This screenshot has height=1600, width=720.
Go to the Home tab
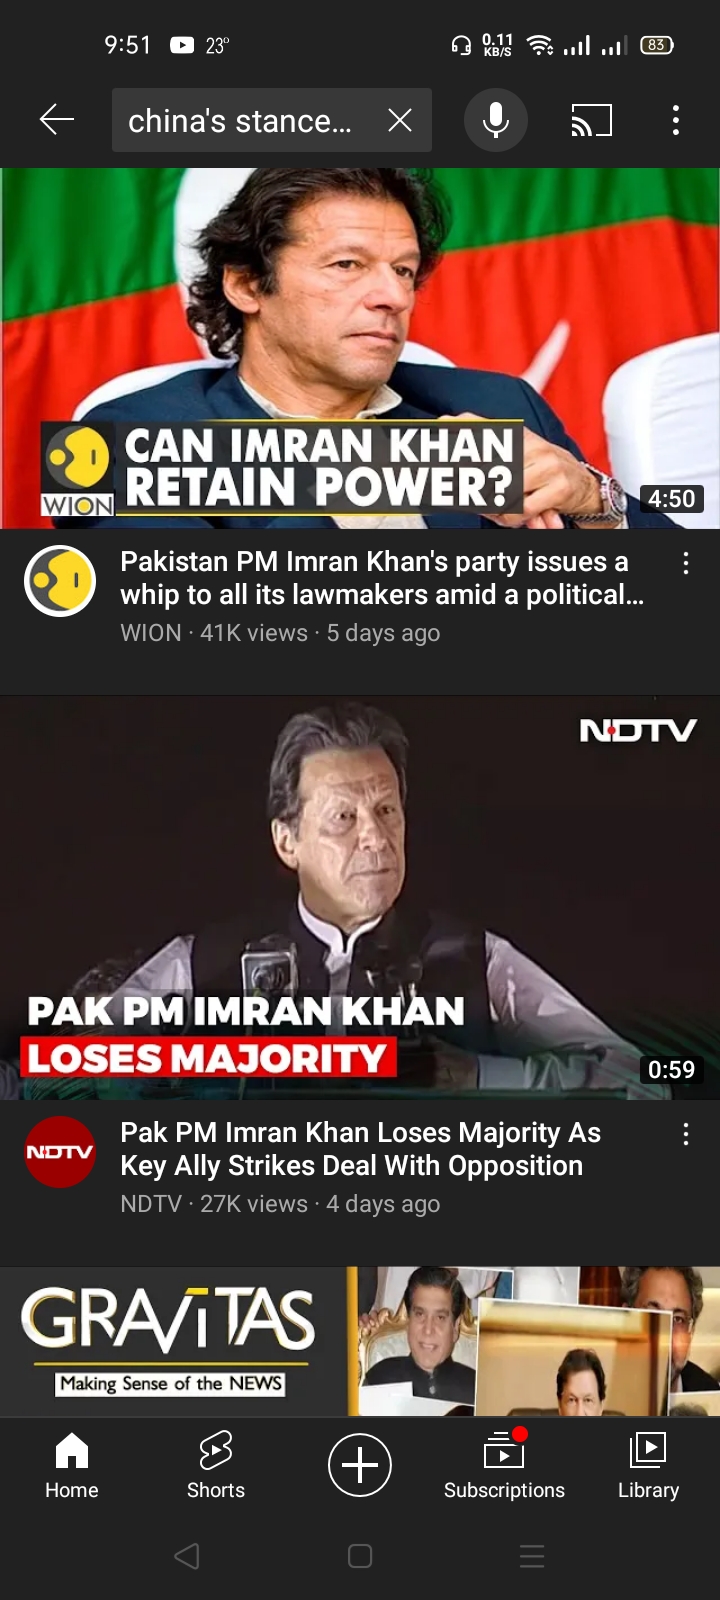tap(72, 1466)
